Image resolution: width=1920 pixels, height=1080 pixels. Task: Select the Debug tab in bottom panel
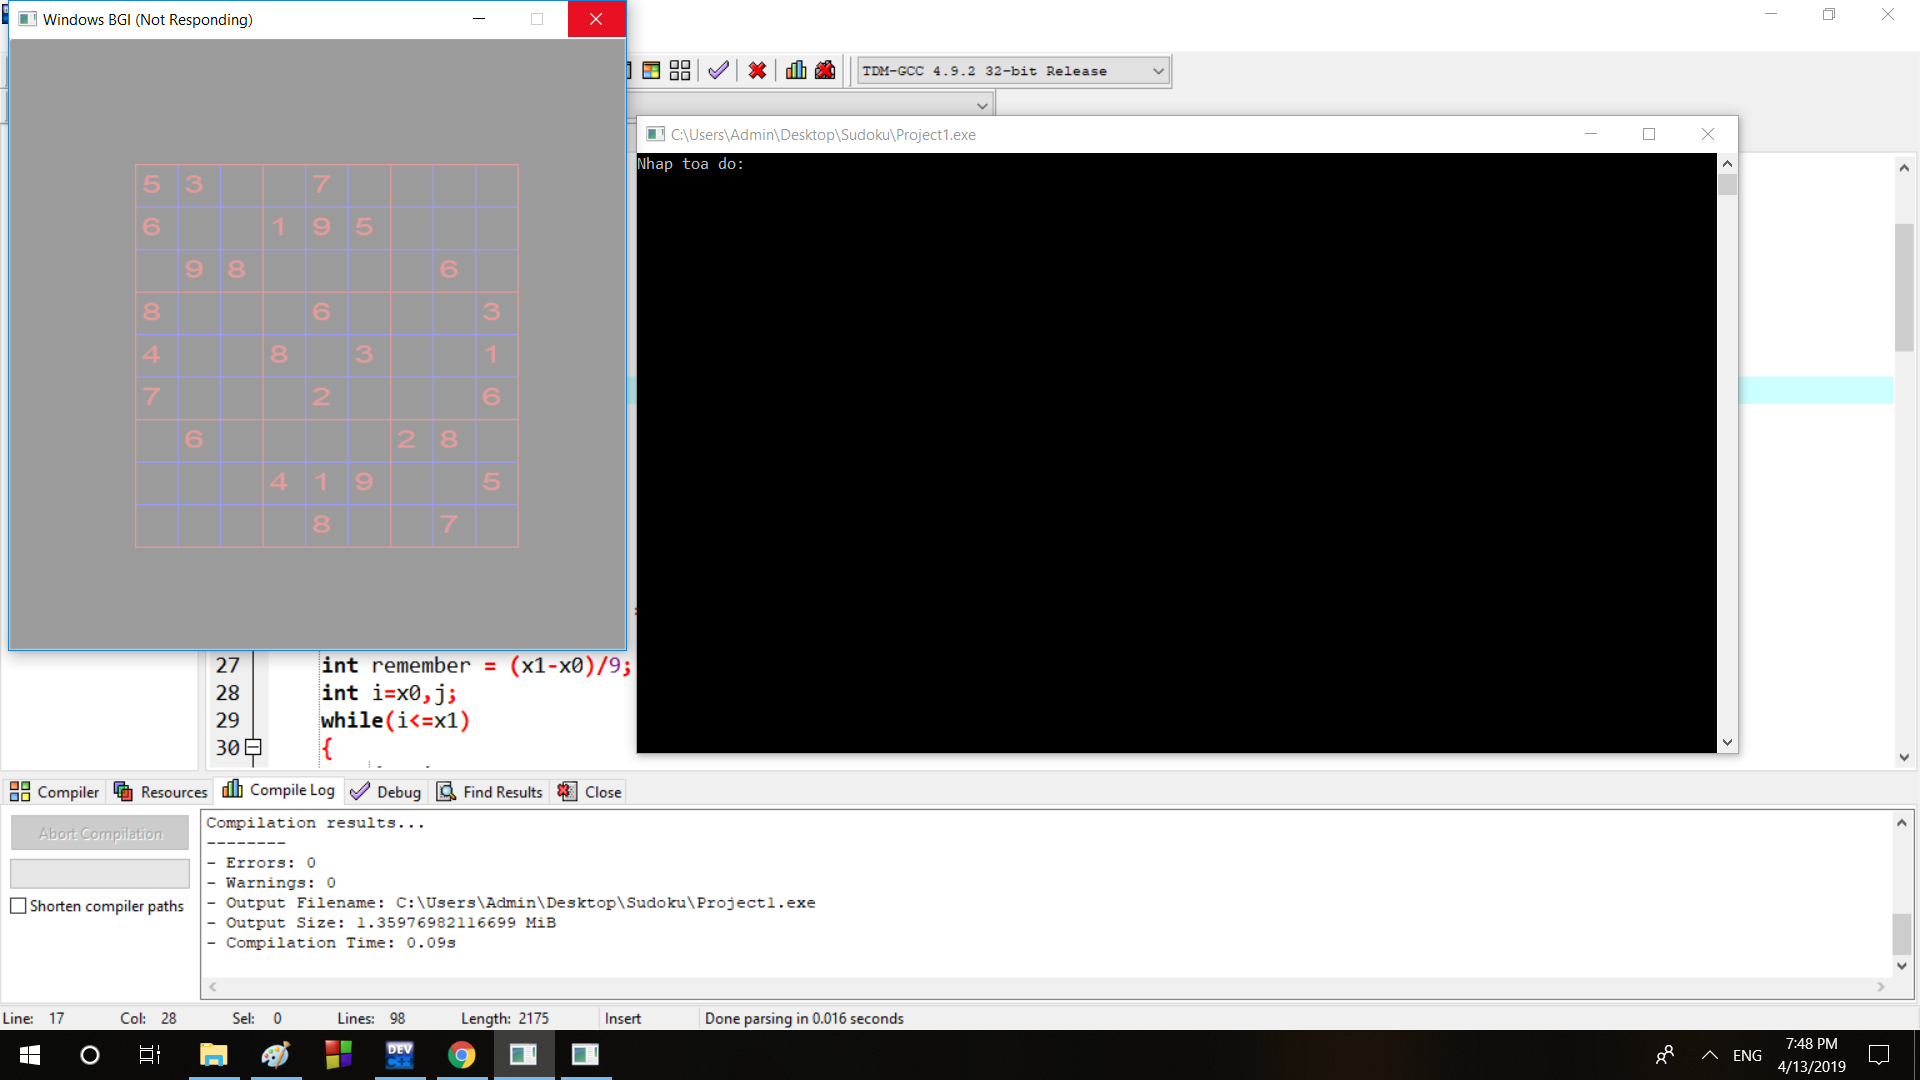[x=386, y=792]
